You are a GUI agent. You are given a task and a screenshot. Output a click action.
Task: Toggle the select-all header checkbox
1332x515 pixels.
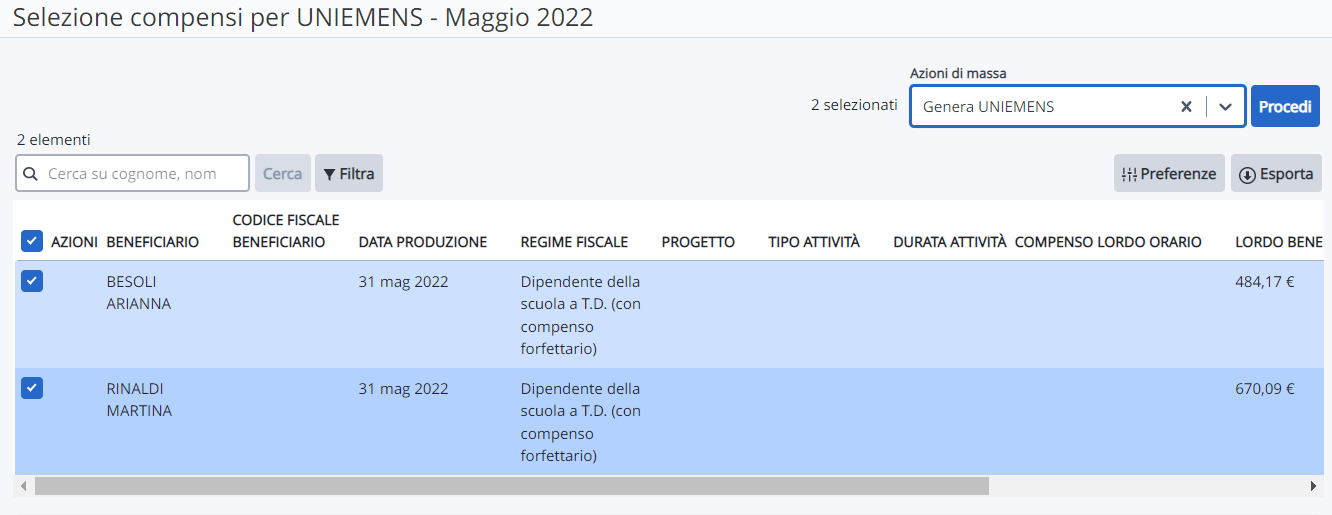pyautogui.click(x=32, y=241)
